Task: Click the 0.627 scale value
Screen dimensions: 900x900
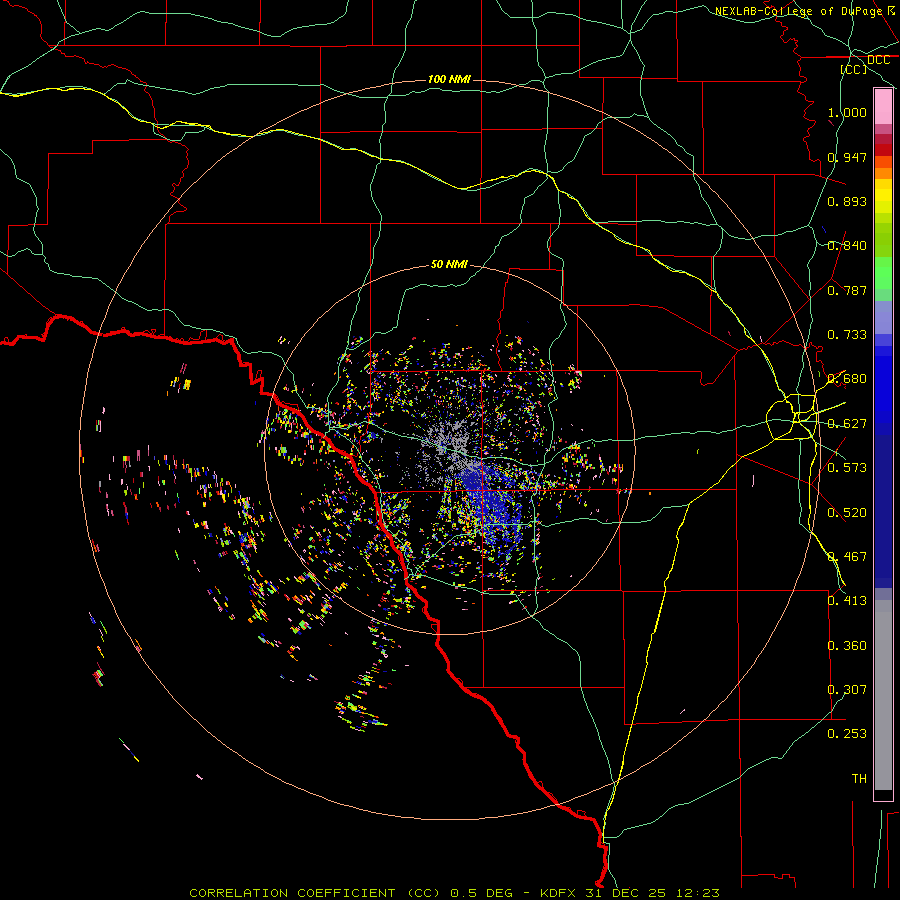Action: point(847,424)
